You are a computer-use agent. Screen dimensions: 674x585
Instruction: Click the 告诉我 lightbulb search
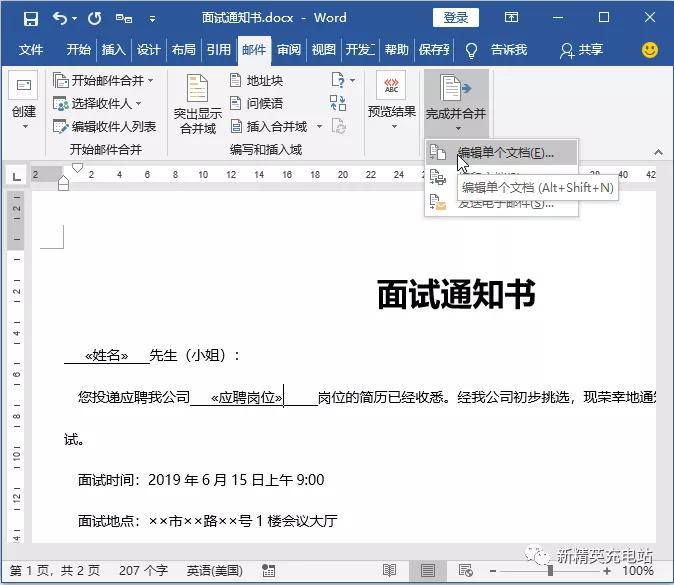coord(496,50)
